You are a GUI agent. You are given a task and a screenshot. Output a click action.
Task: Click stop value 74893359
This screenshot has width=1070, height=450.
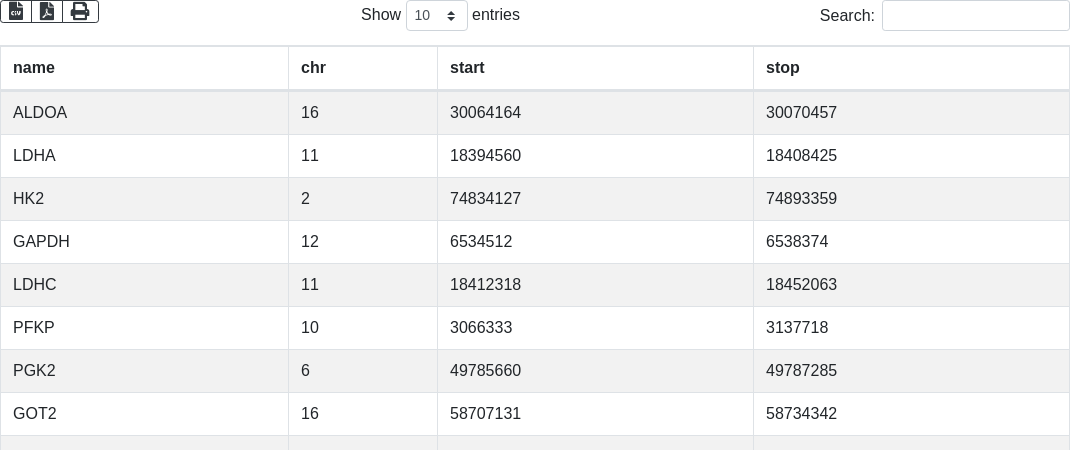coord(801,199)
